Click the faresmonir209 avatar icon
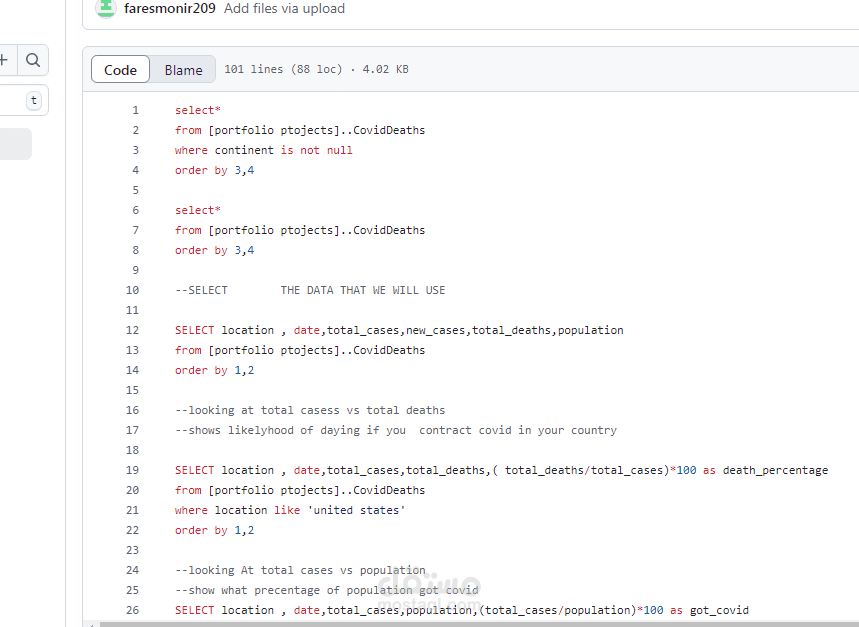Image resolution: width=859 pixels, height=627 pixels. [105, 8]
